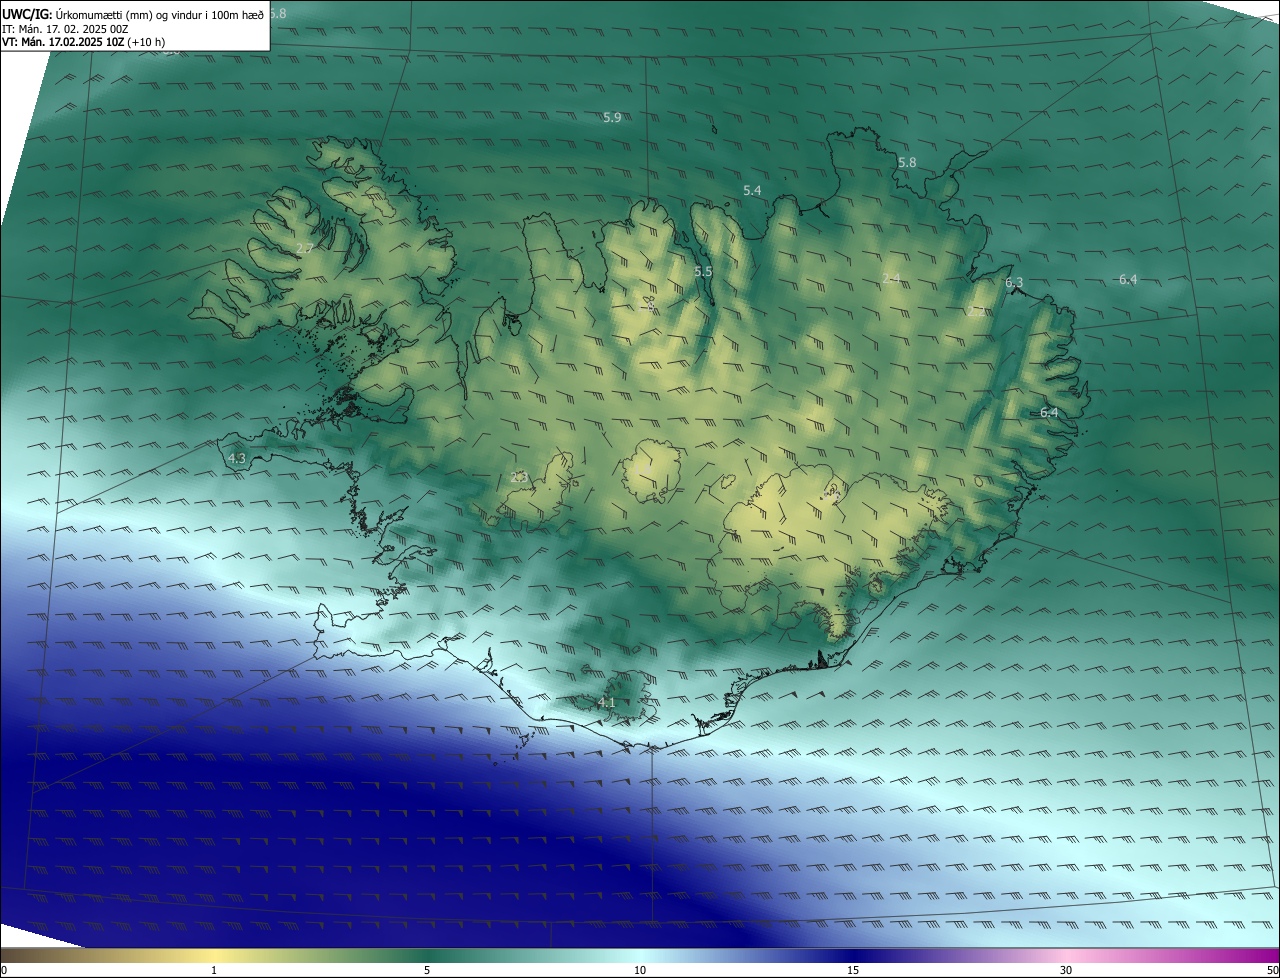Click the 2.7 value over the Westfjords
This screenshot has width=1280, height=978.
tap(305, 248)
